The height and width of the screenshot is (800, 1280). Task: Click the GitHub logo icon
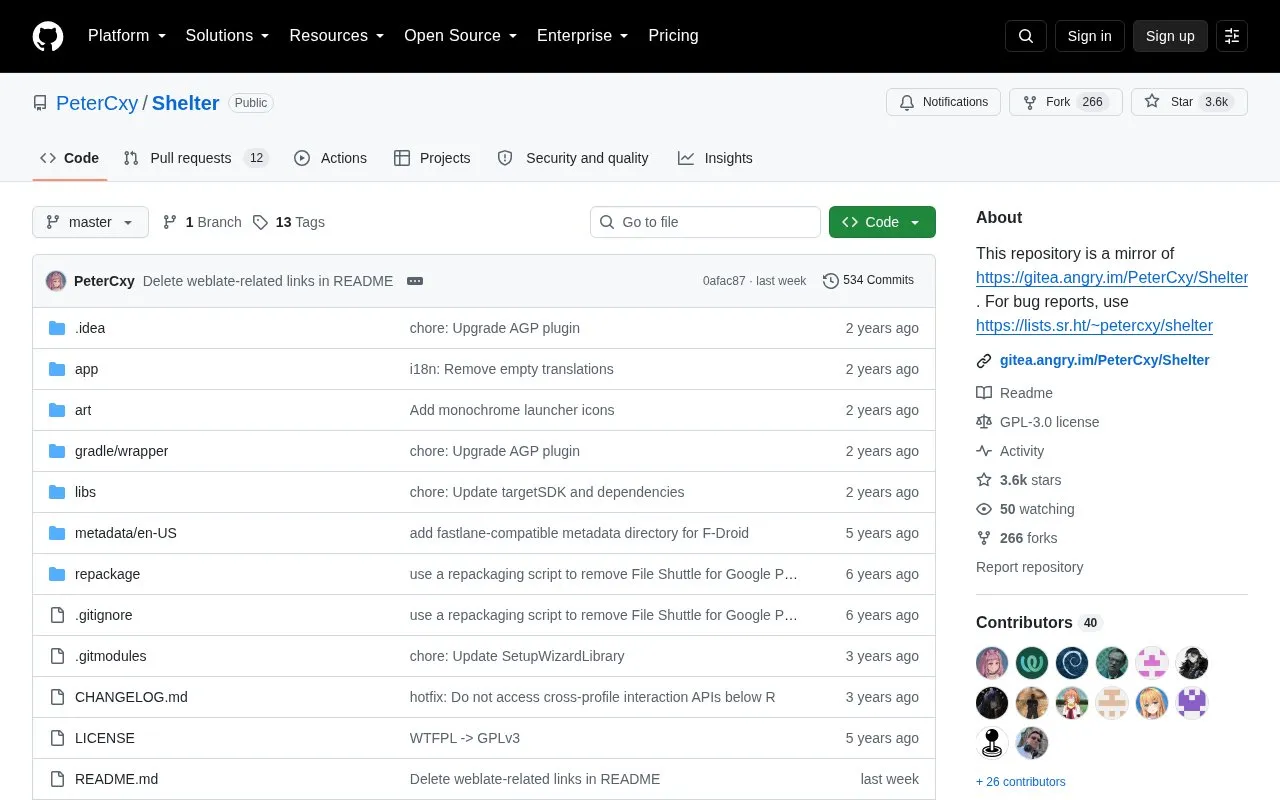[48, 36]
